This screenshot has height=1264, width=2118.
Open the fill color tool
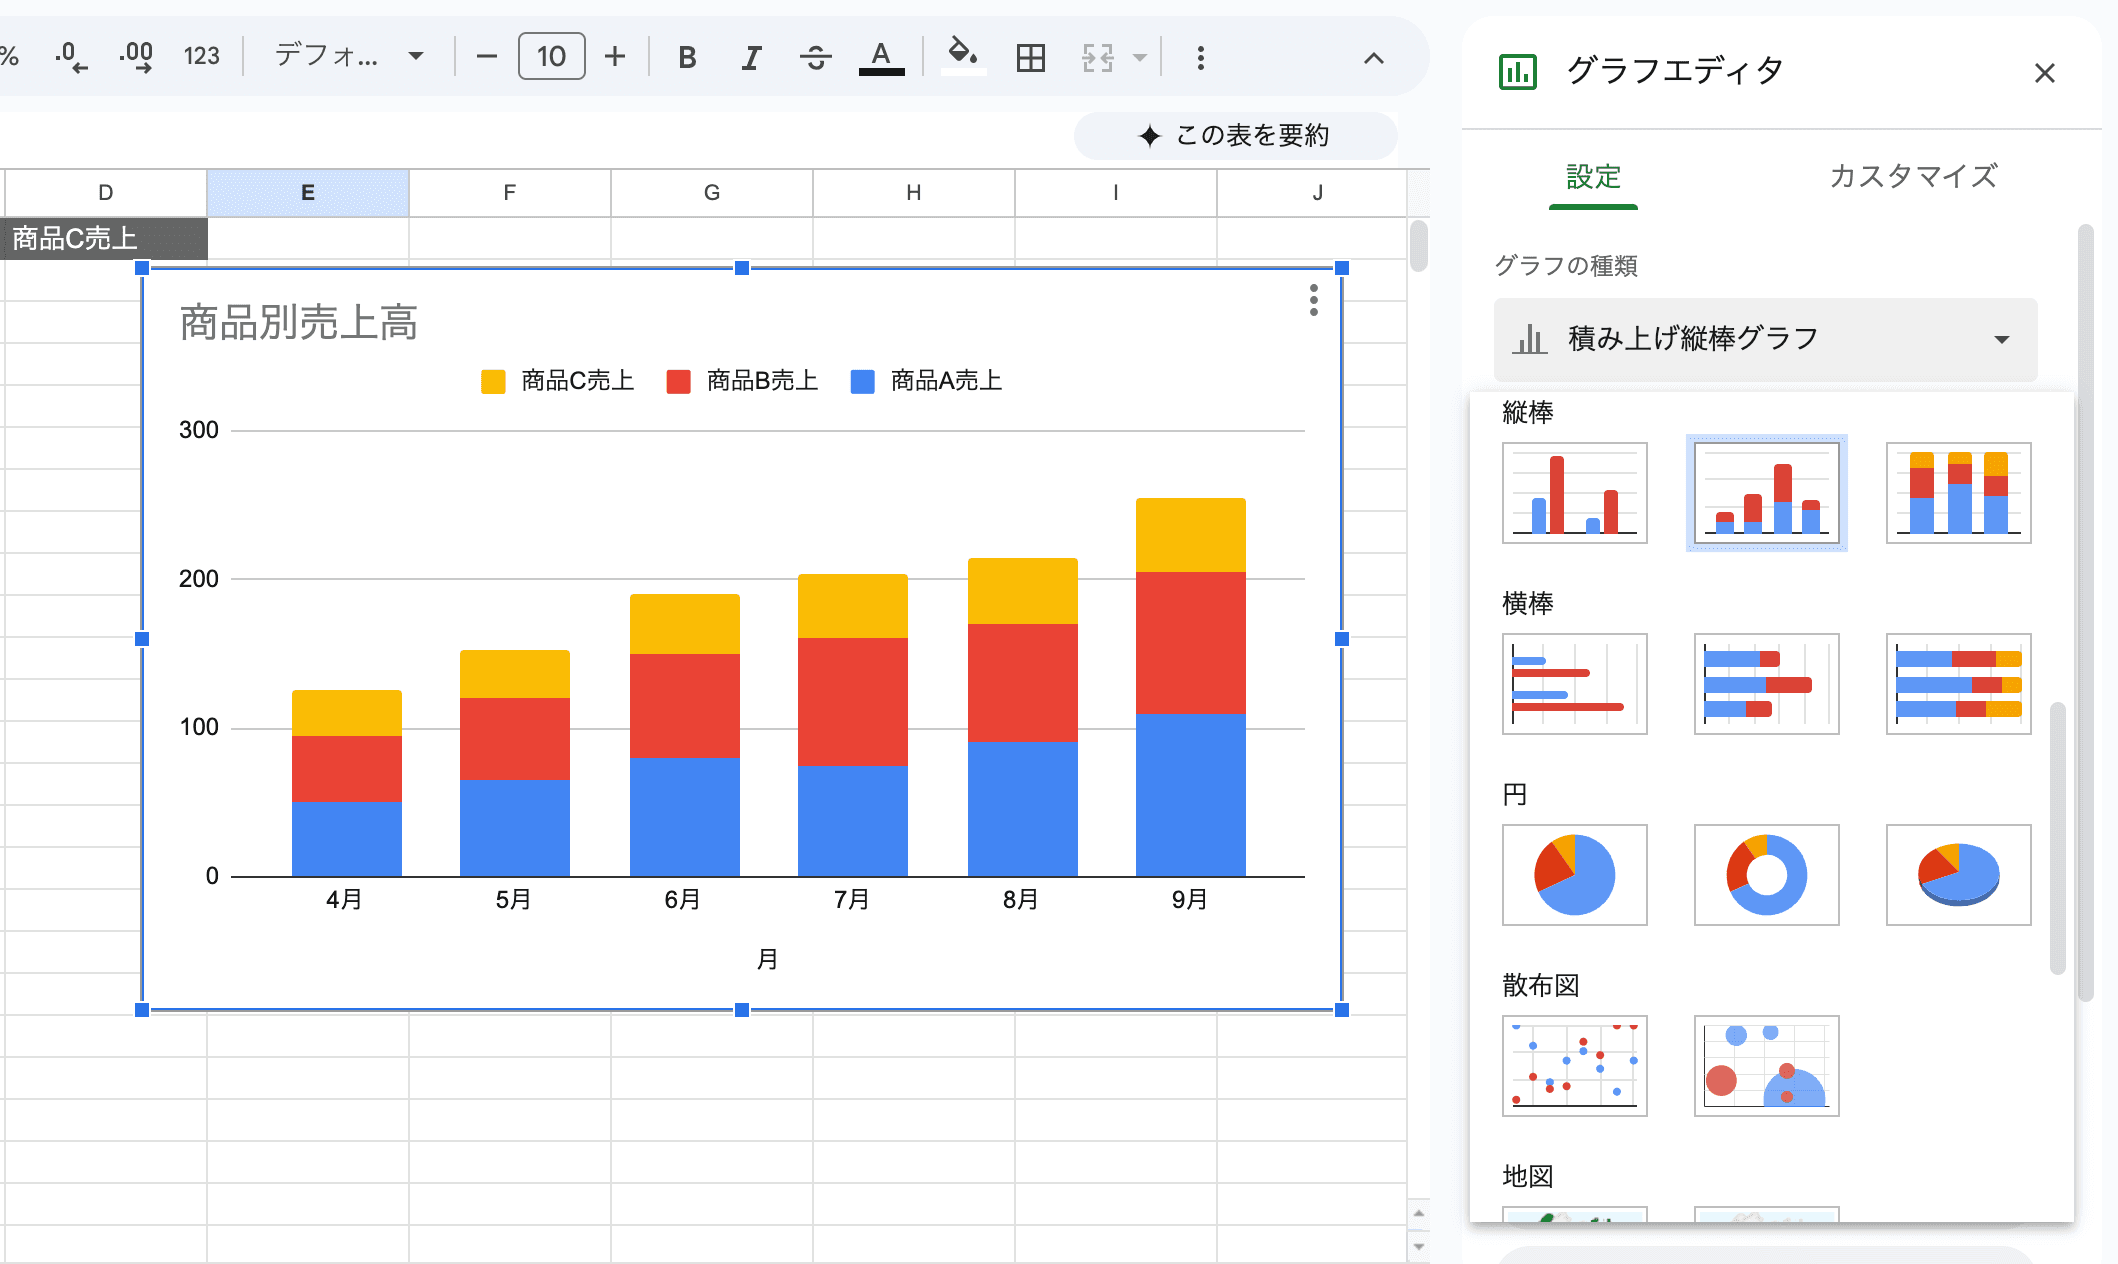click(x=963, y=55)
